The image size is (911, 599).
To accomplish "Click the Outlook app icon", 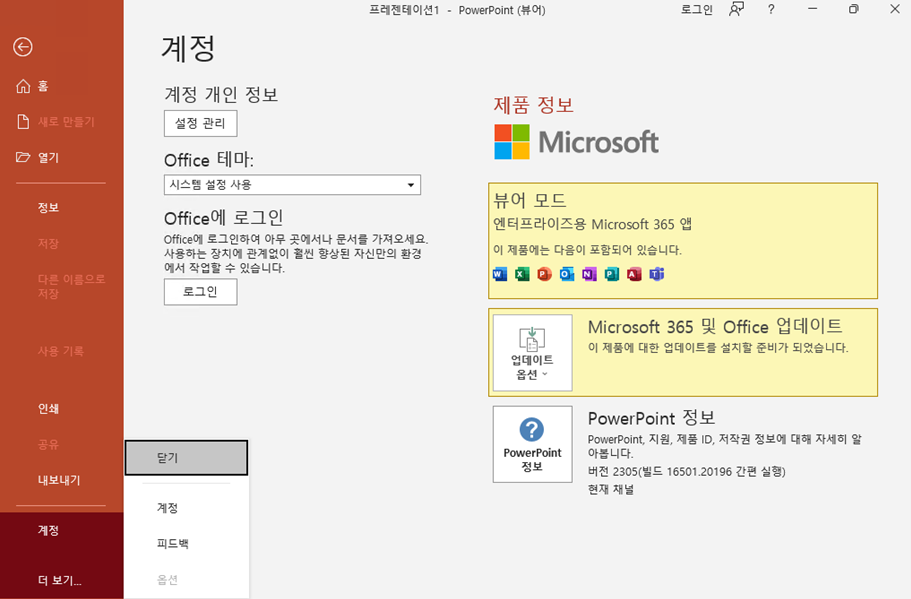I will pos(566,274).
